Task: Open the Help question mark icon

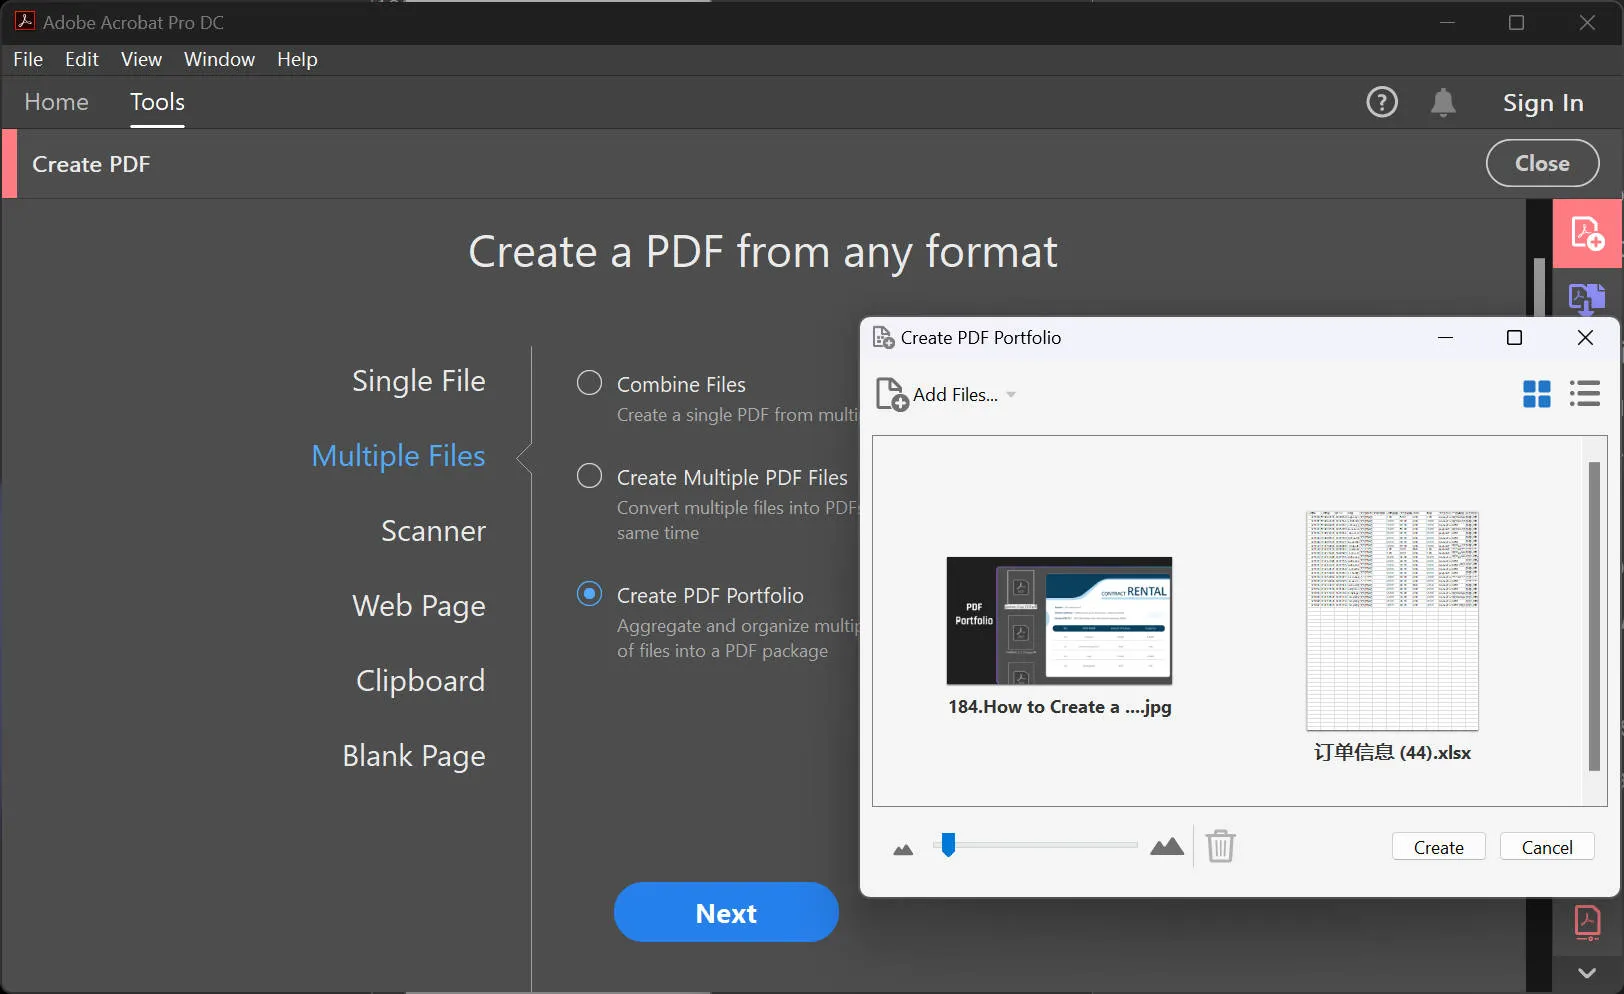Action: pyautogui.click(x=1382, y=102)
